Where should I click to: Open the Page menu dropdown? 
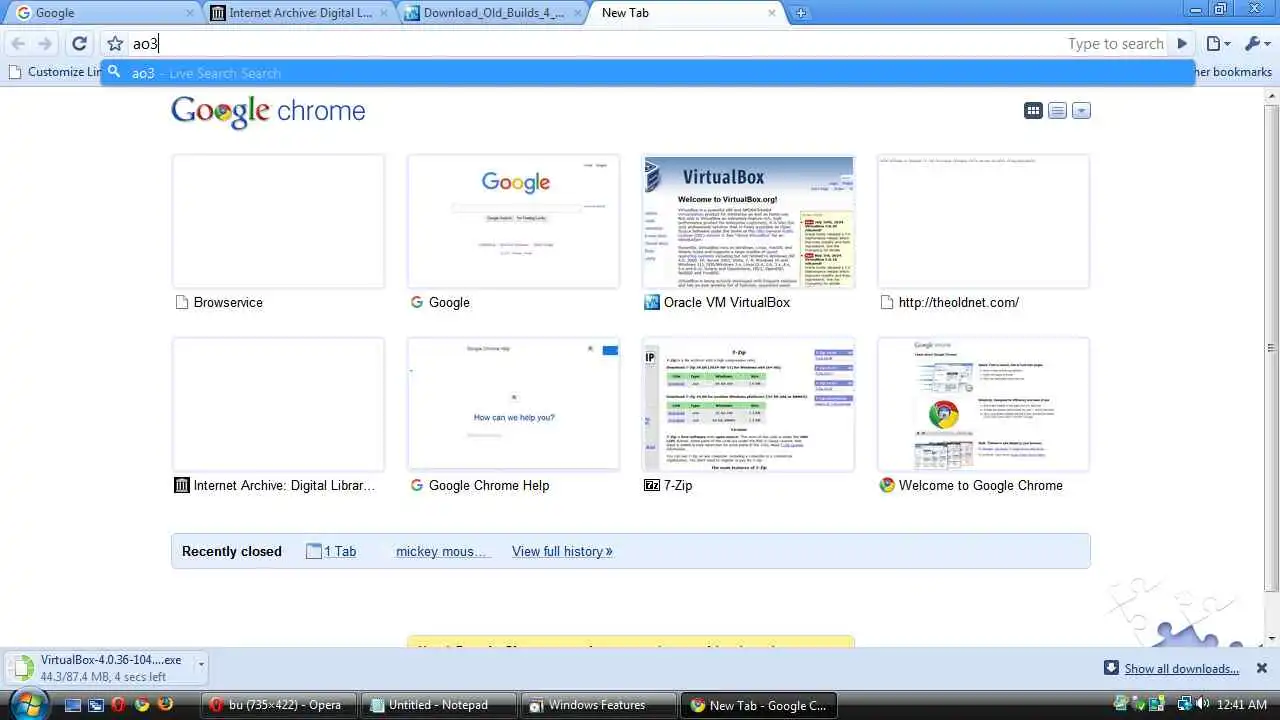(1218, 44)
